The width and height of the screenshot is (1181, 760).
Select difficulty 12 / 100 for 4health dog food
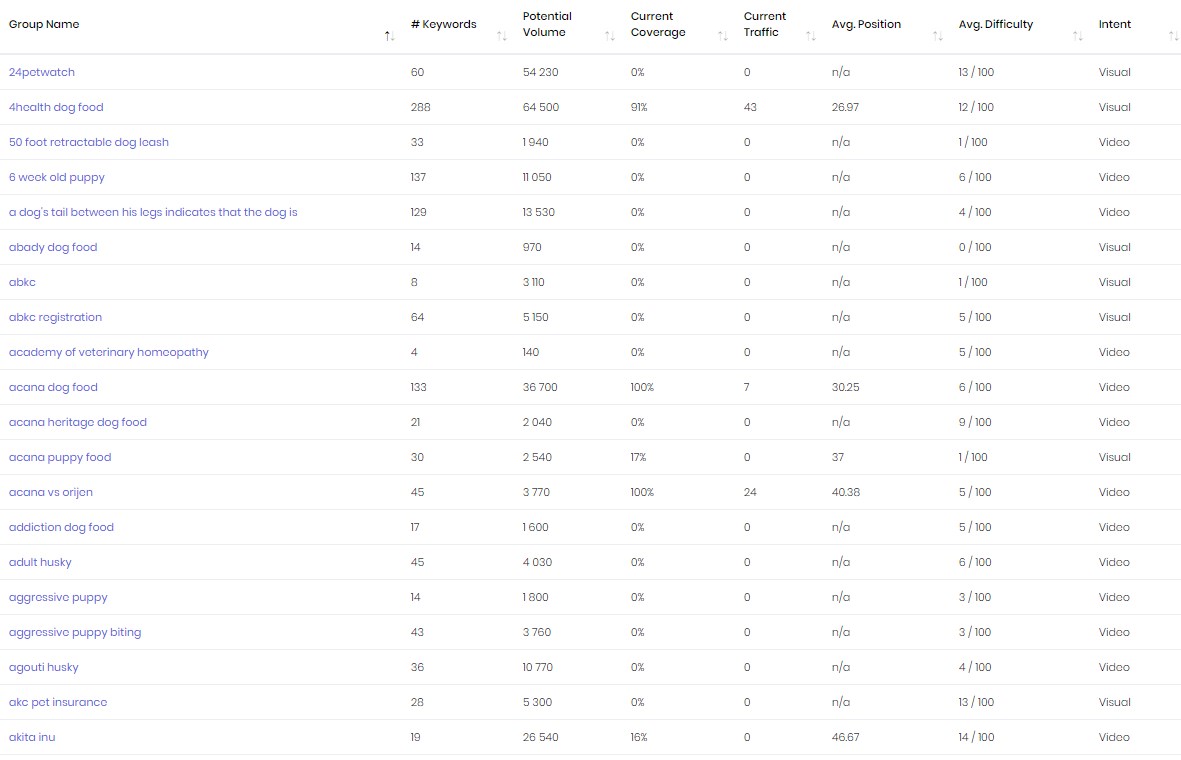coord(976,107)
